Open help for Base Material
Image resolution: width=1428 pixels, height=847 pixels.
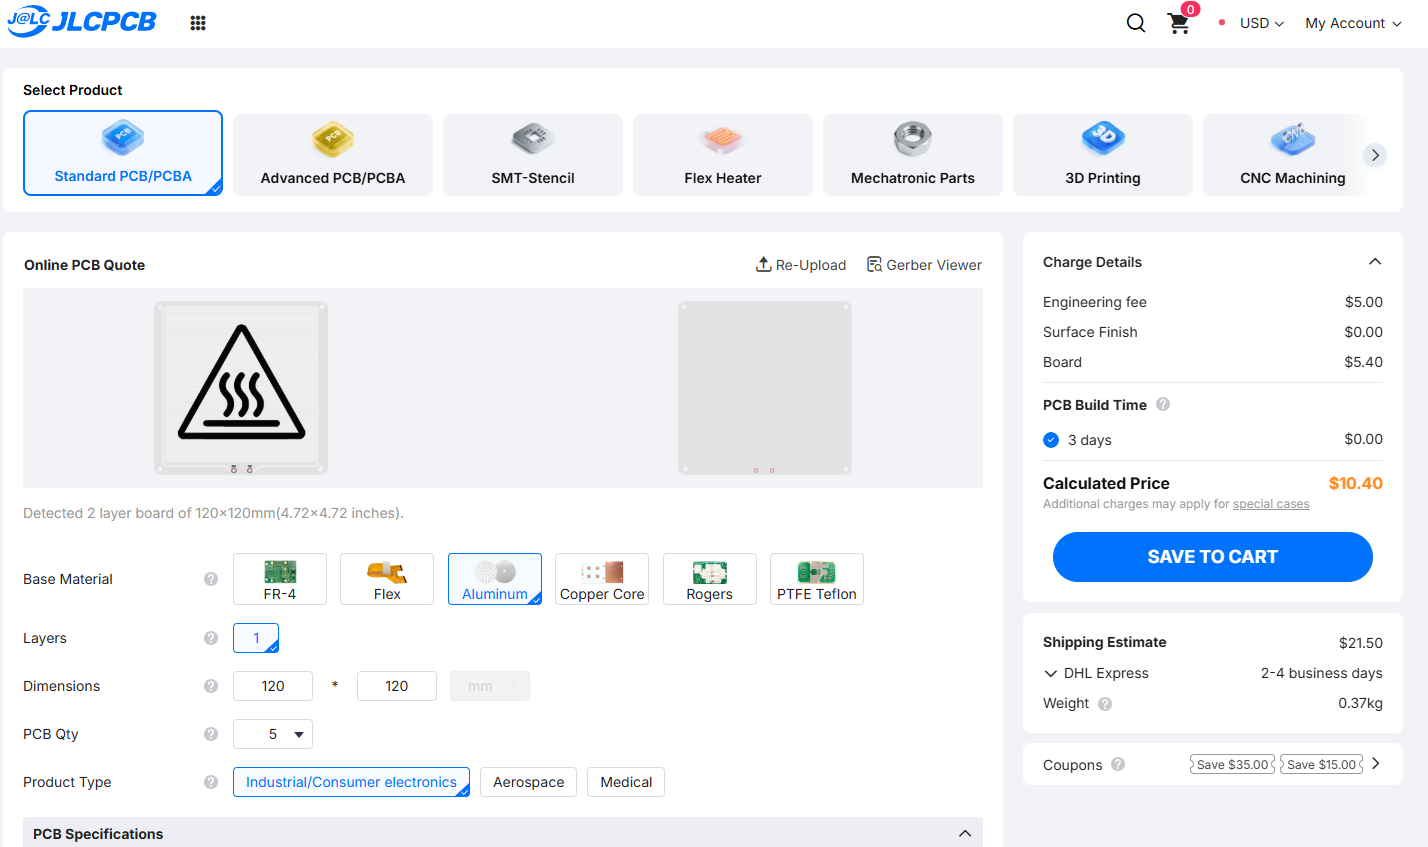pyautogui.click(x=211, y=579)
